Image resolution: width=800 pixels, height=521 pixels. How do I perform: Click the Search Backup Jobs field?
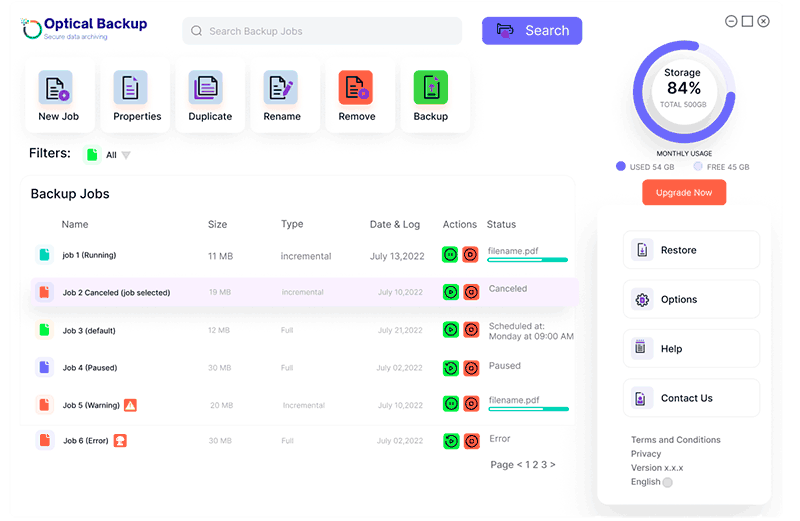(x=322, y=31)
